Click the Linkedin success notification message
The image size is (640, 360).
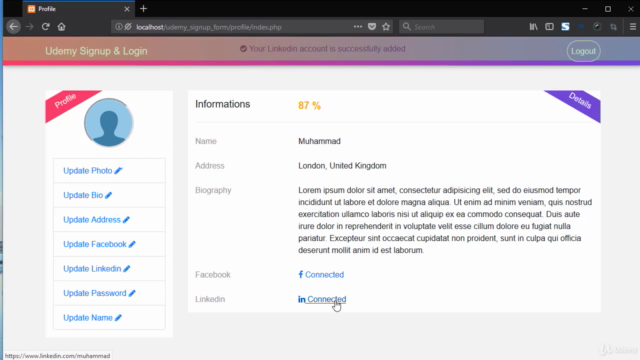[322, 49]
